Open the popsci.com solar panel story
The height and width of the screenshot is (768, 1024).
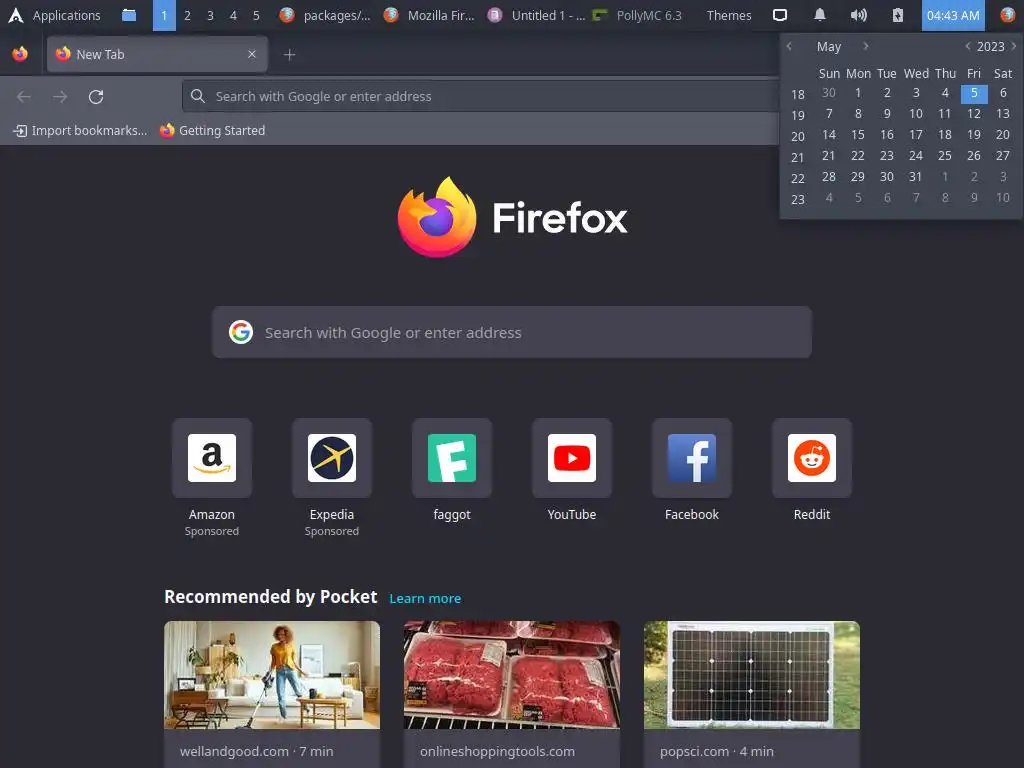coord(752,694)
